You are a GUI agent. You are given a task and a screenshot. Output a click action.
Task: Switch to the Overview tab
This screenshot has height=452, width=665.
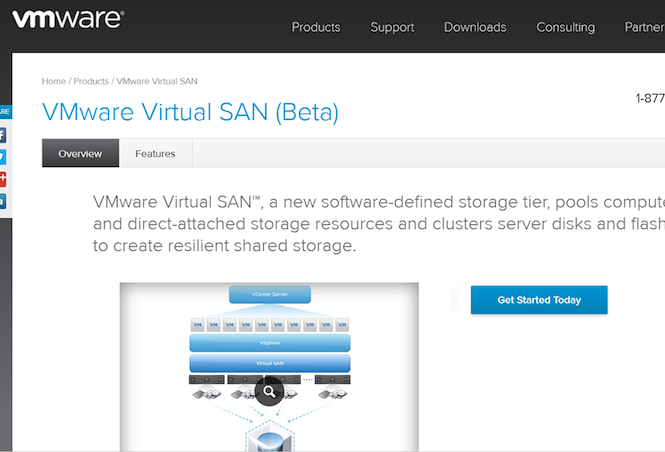81,153
